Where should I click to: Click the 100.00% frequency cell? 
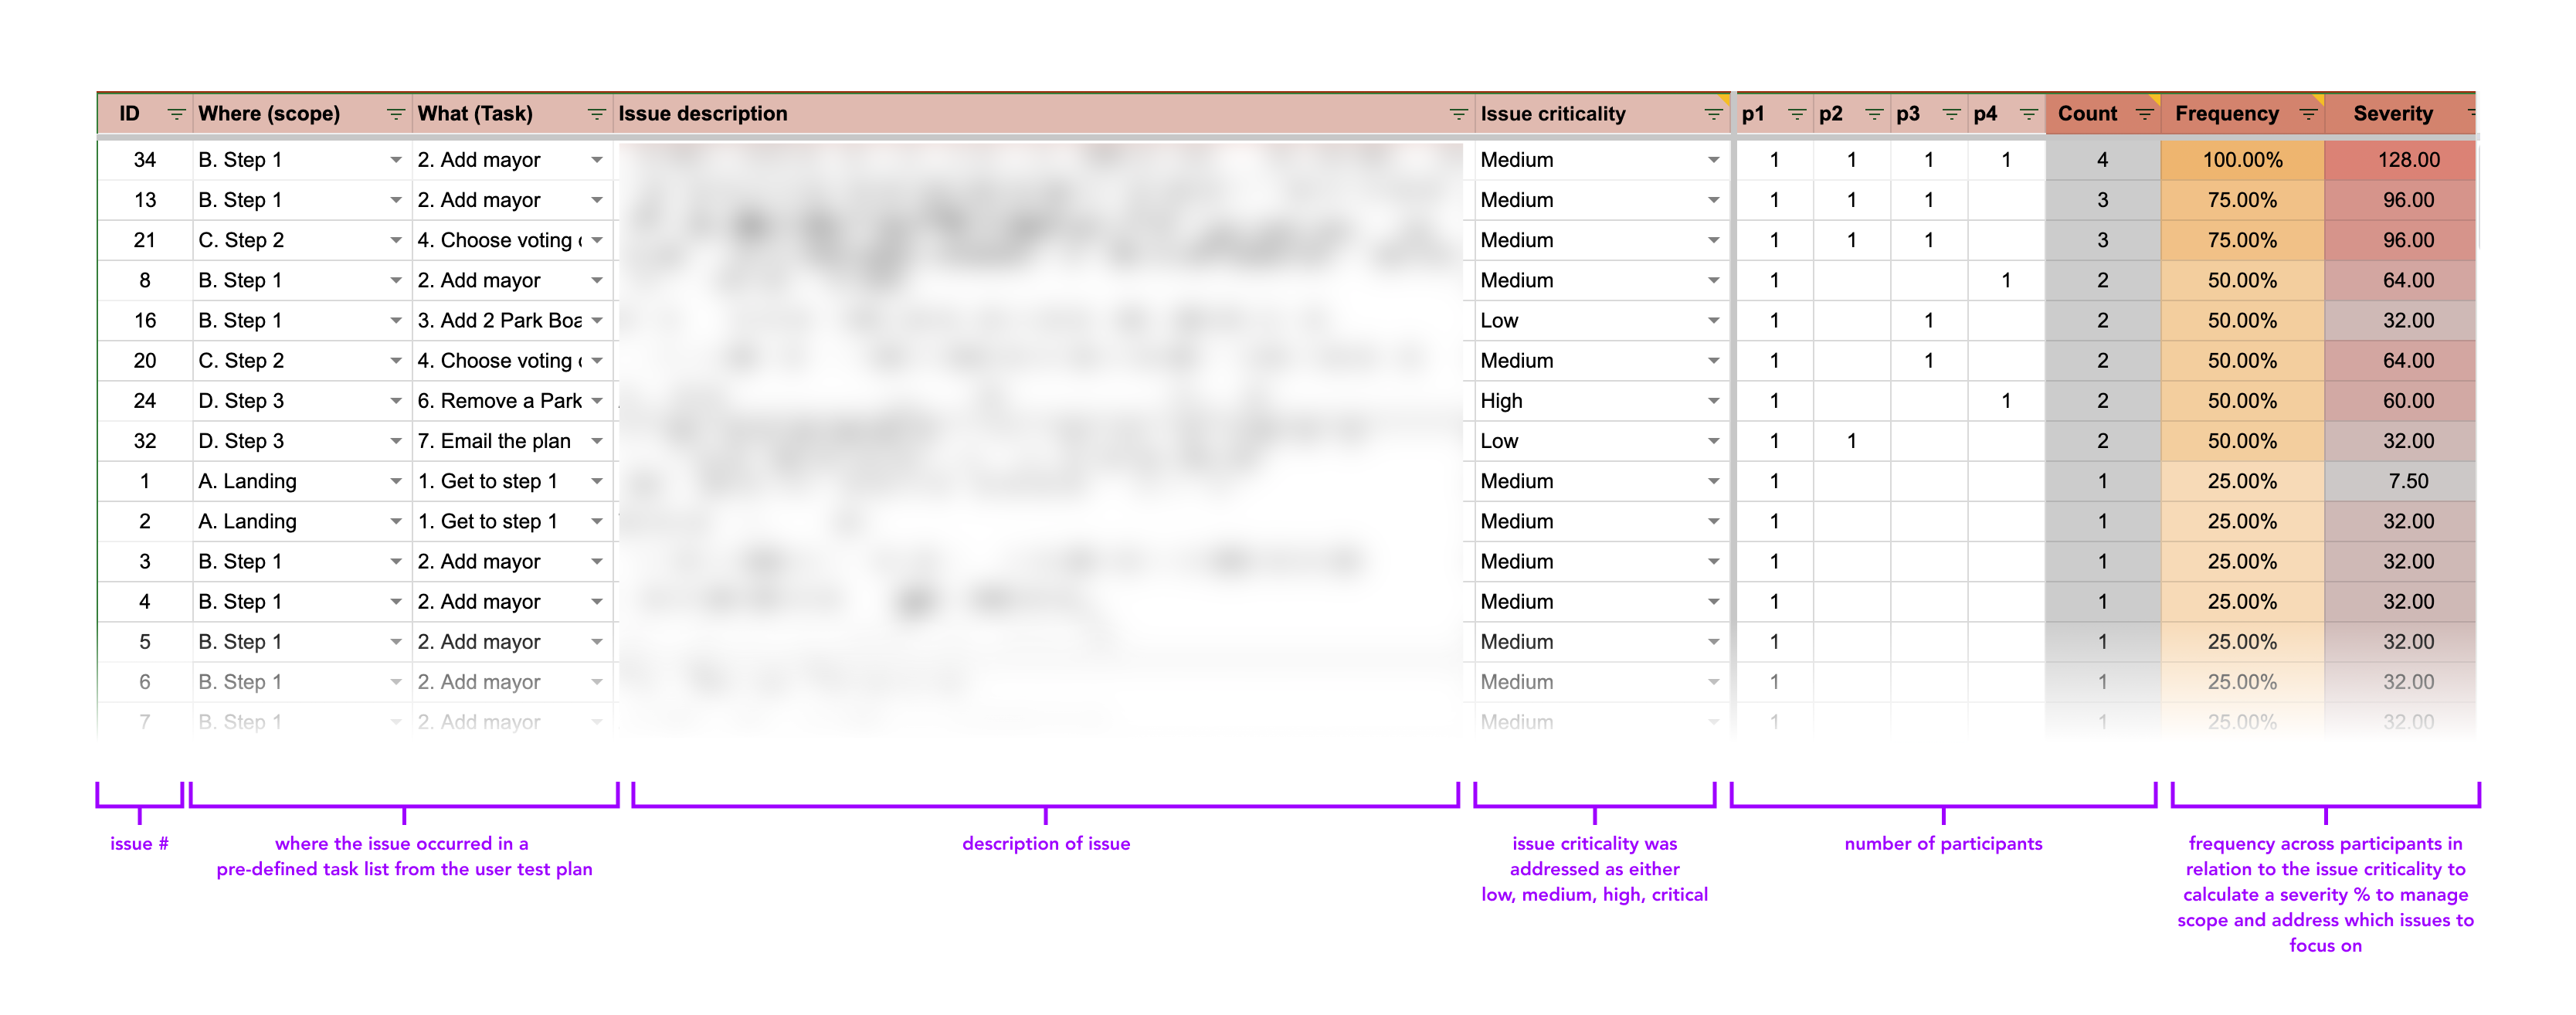(x=2243, y=160)
